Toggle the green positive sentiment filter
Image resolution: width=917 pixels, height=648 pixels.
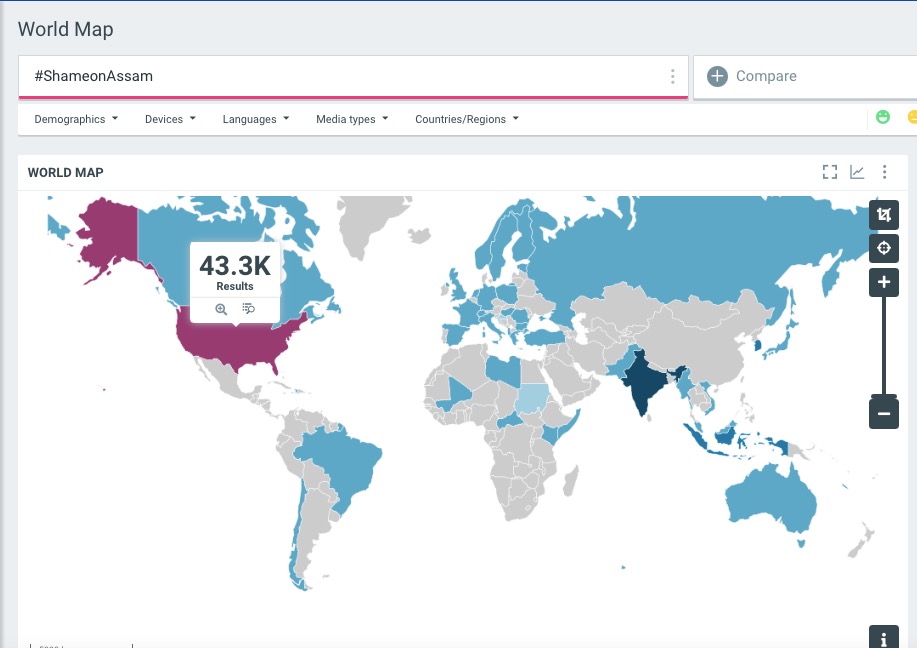coord(882,117)
